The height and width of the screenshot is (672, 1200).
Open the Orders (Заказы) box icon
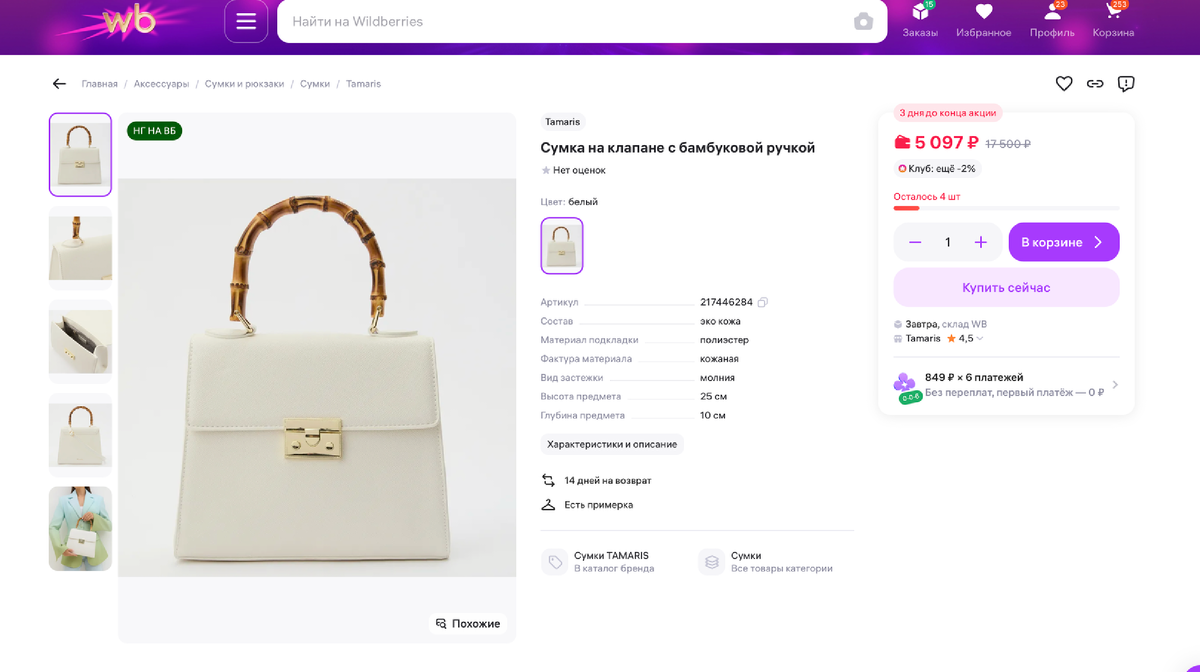tap(920, 13)
